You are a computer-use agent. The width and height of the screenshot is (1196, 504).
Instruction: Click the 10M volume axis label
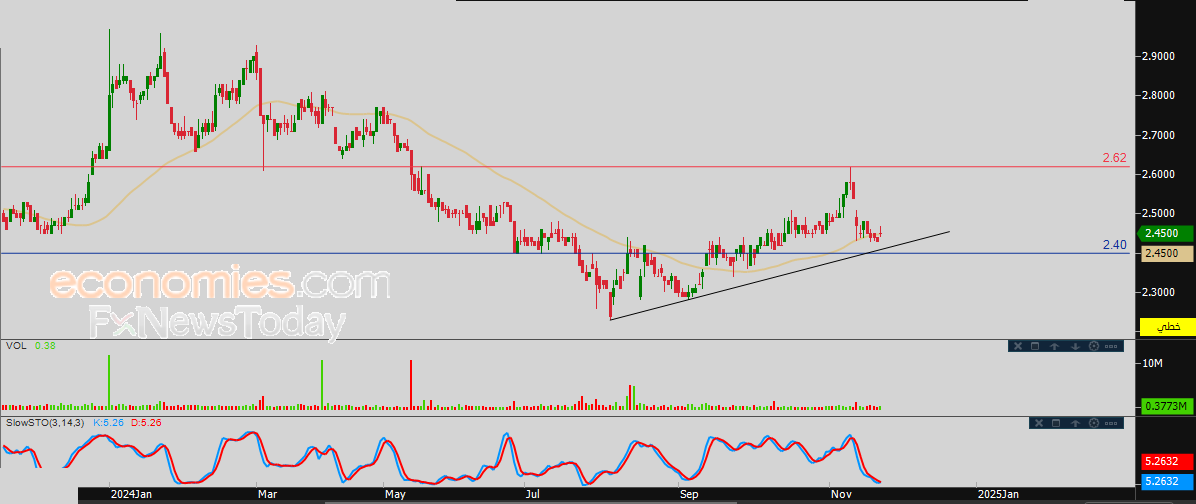(1151, 364)
